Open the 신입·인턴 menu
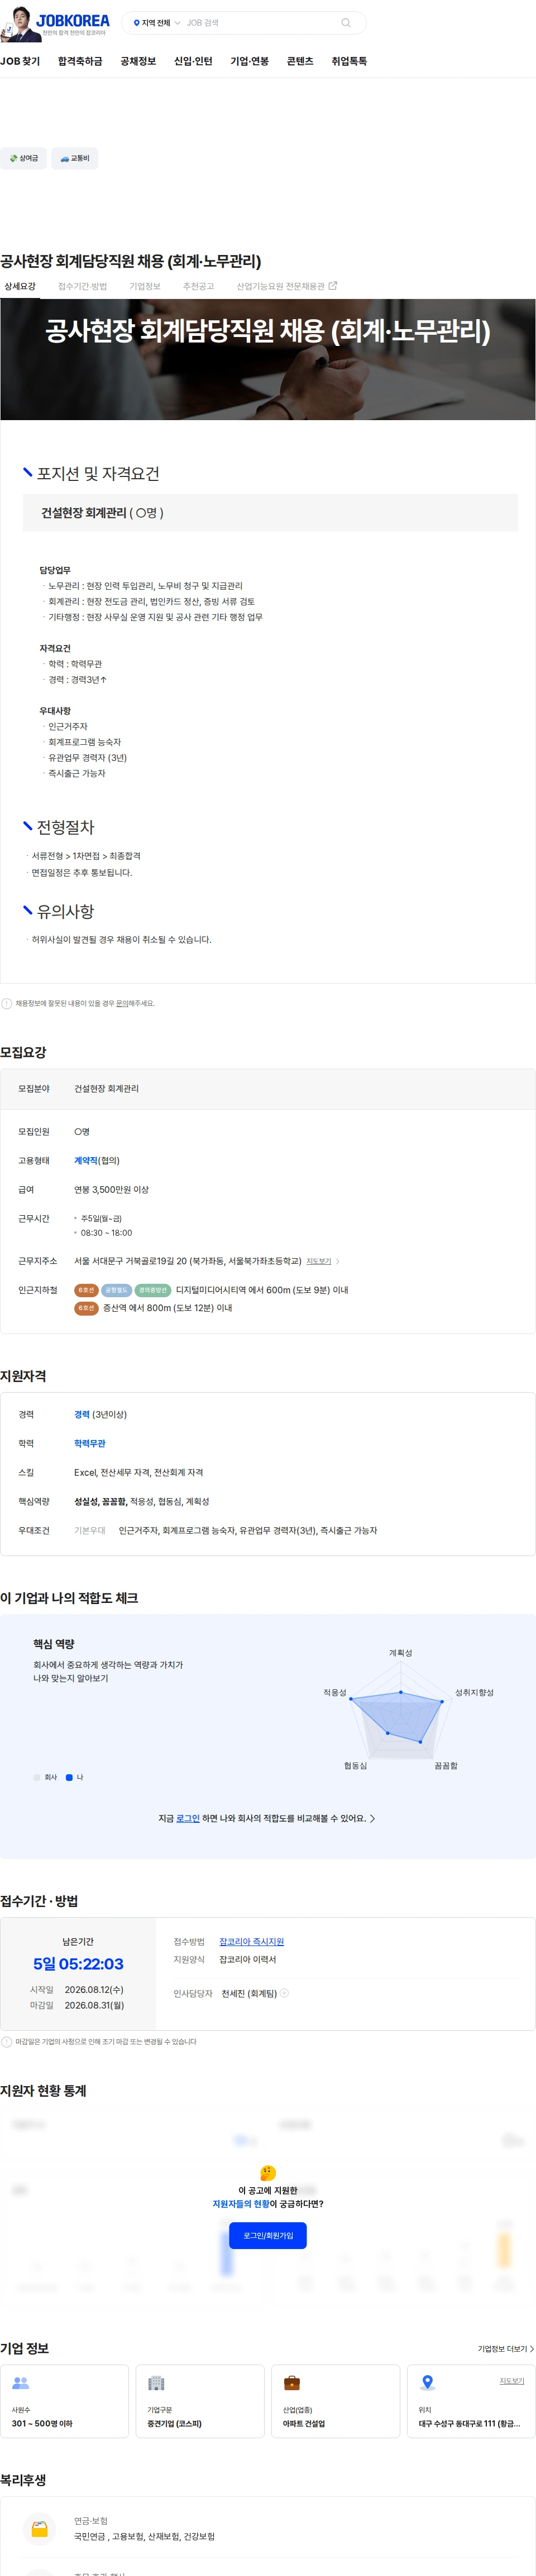 point(193,61)
